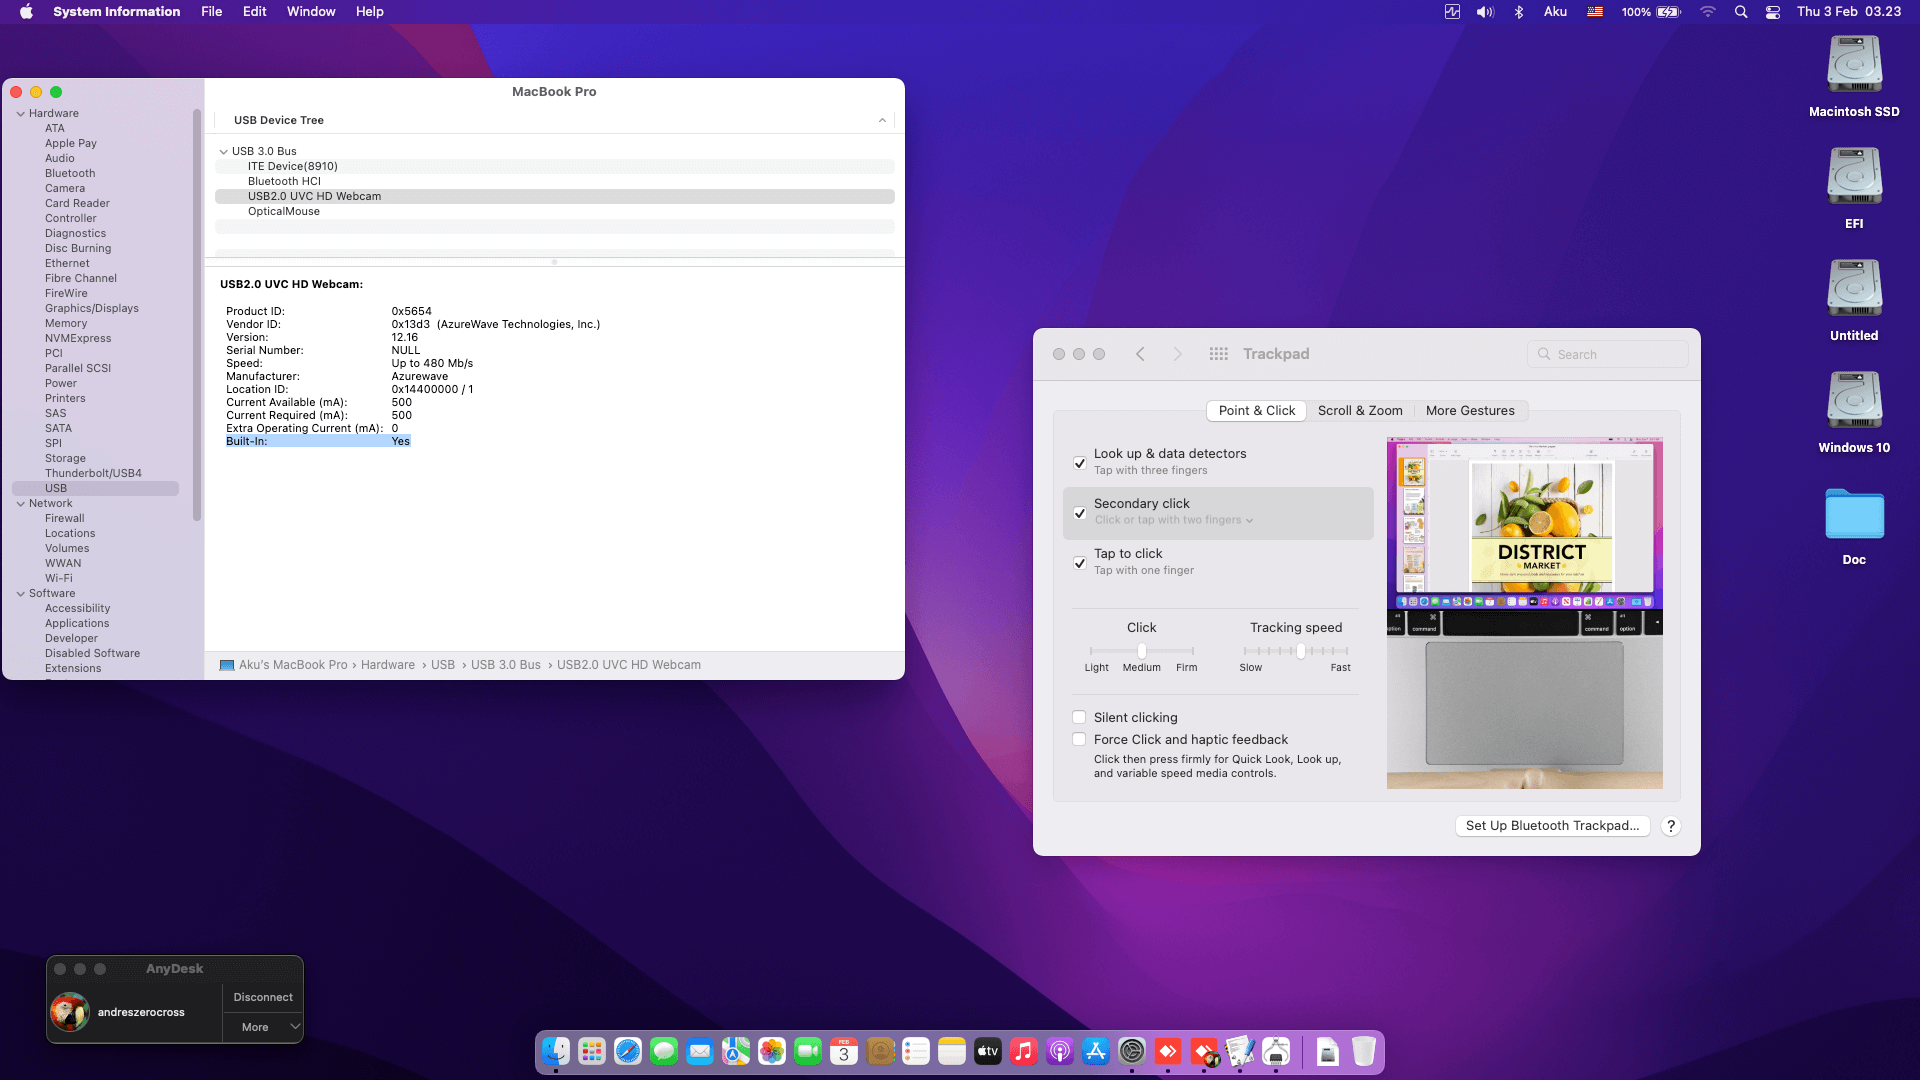Collapse the USB 3.0 Bus tree item
Screen dimensions: 1920x1080
coord(224,151)
